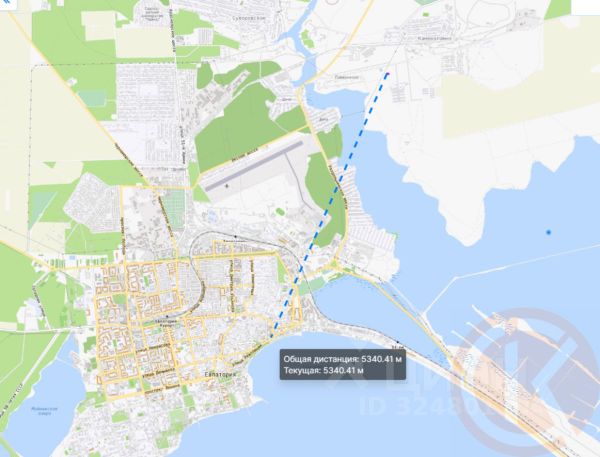Click the 31 км railway stop marker
Screen dimensions: 600x457
click(398, 341)
